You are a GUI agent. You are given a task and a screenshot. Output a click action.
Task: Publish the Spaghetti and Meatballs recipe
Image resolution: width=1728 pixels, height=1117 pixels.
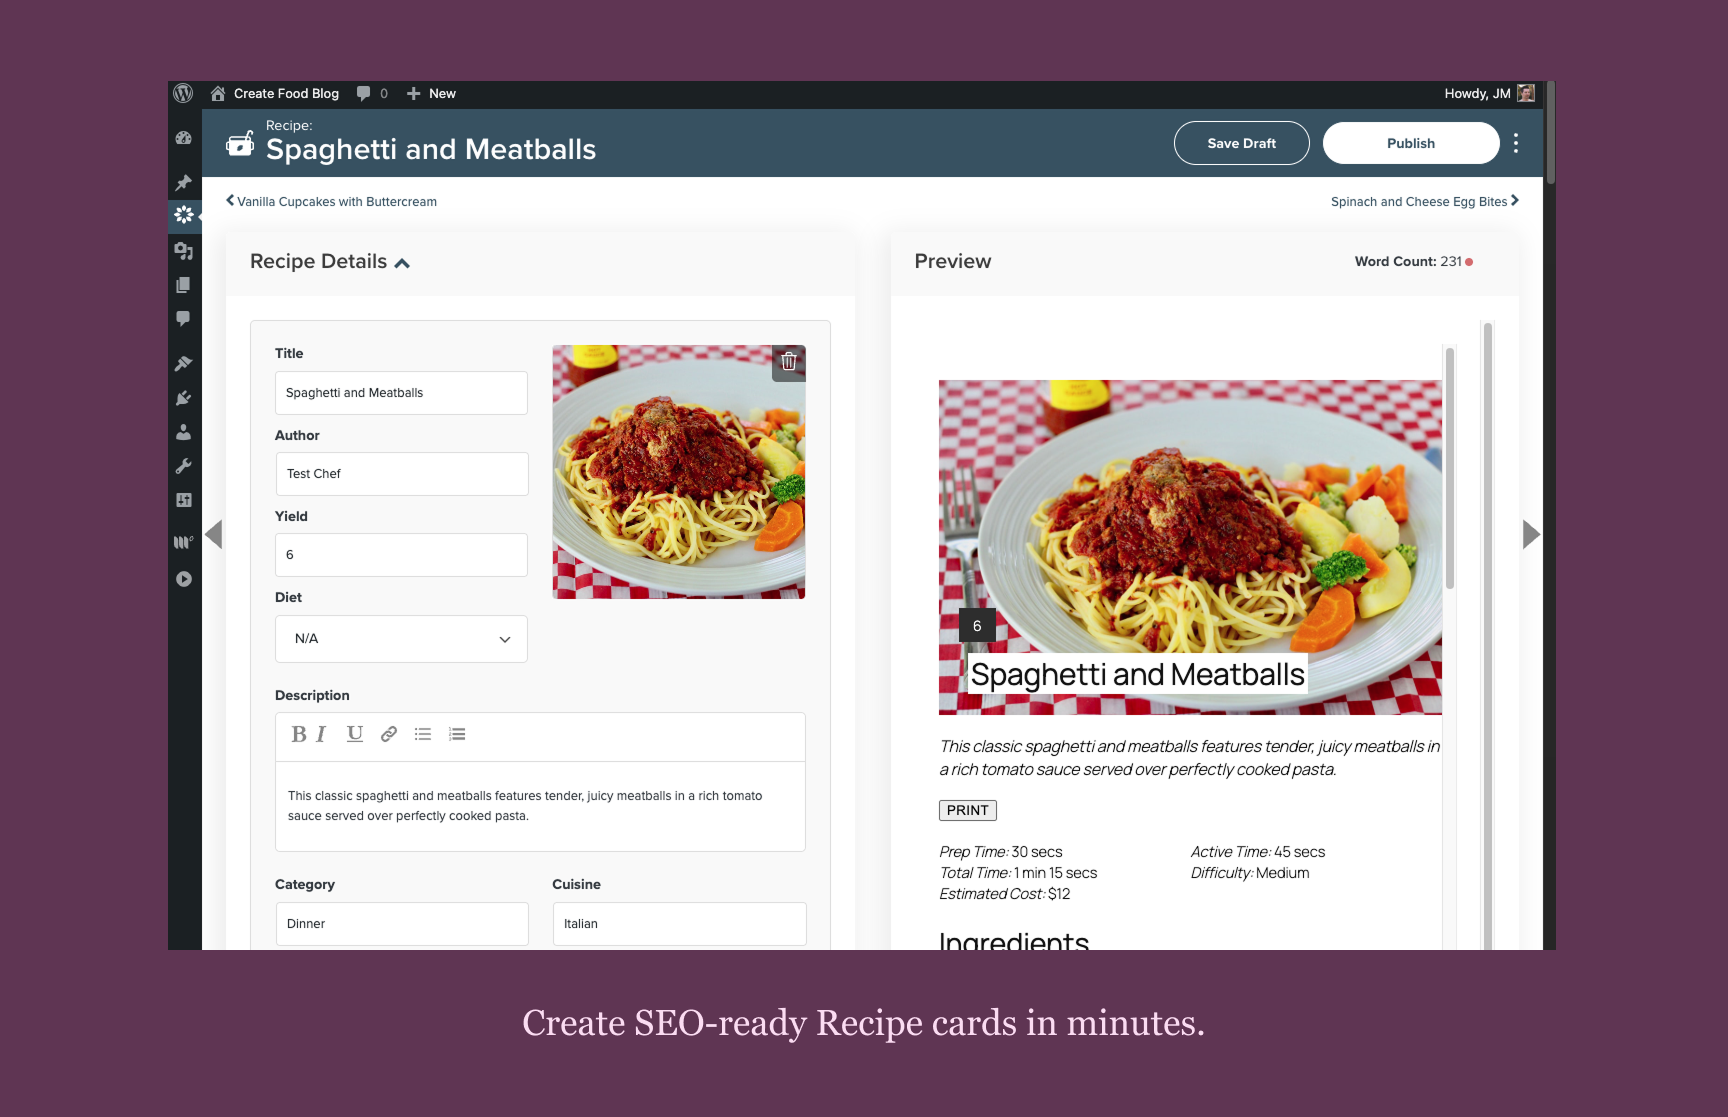pyautogui.click(x=1410, y=143)
